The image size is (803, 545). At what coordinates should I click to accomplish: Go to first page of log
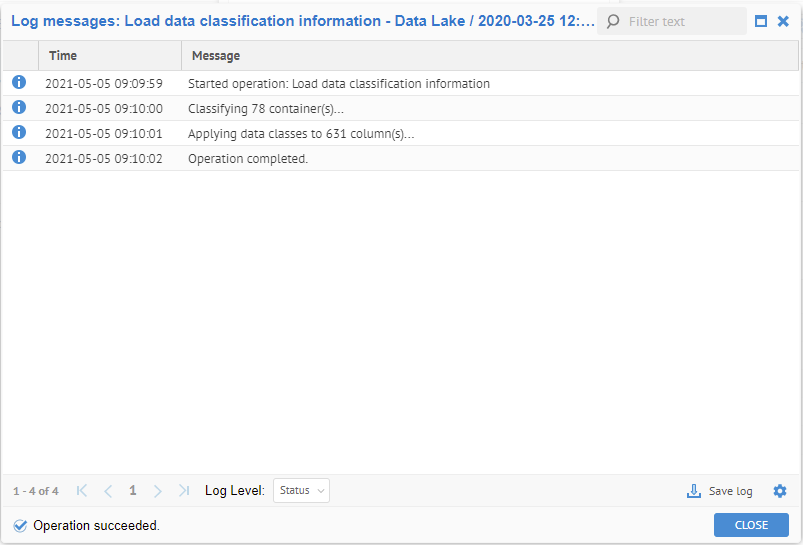pyautogui.click(x=82, y=491)
